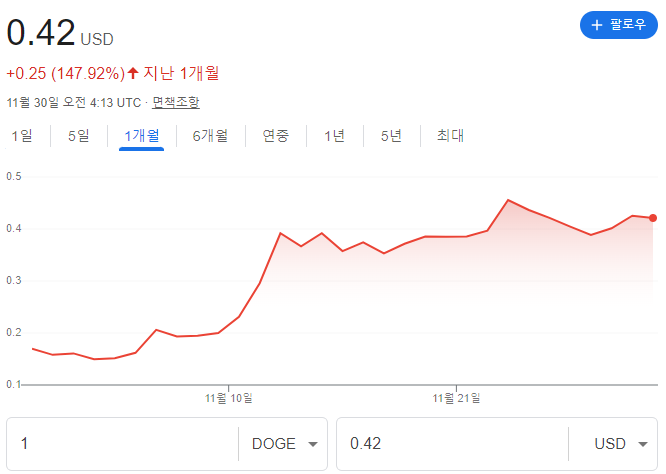Click the large 0.42 price value
Viewport: 666px width, 474px height.
(41, 33)
